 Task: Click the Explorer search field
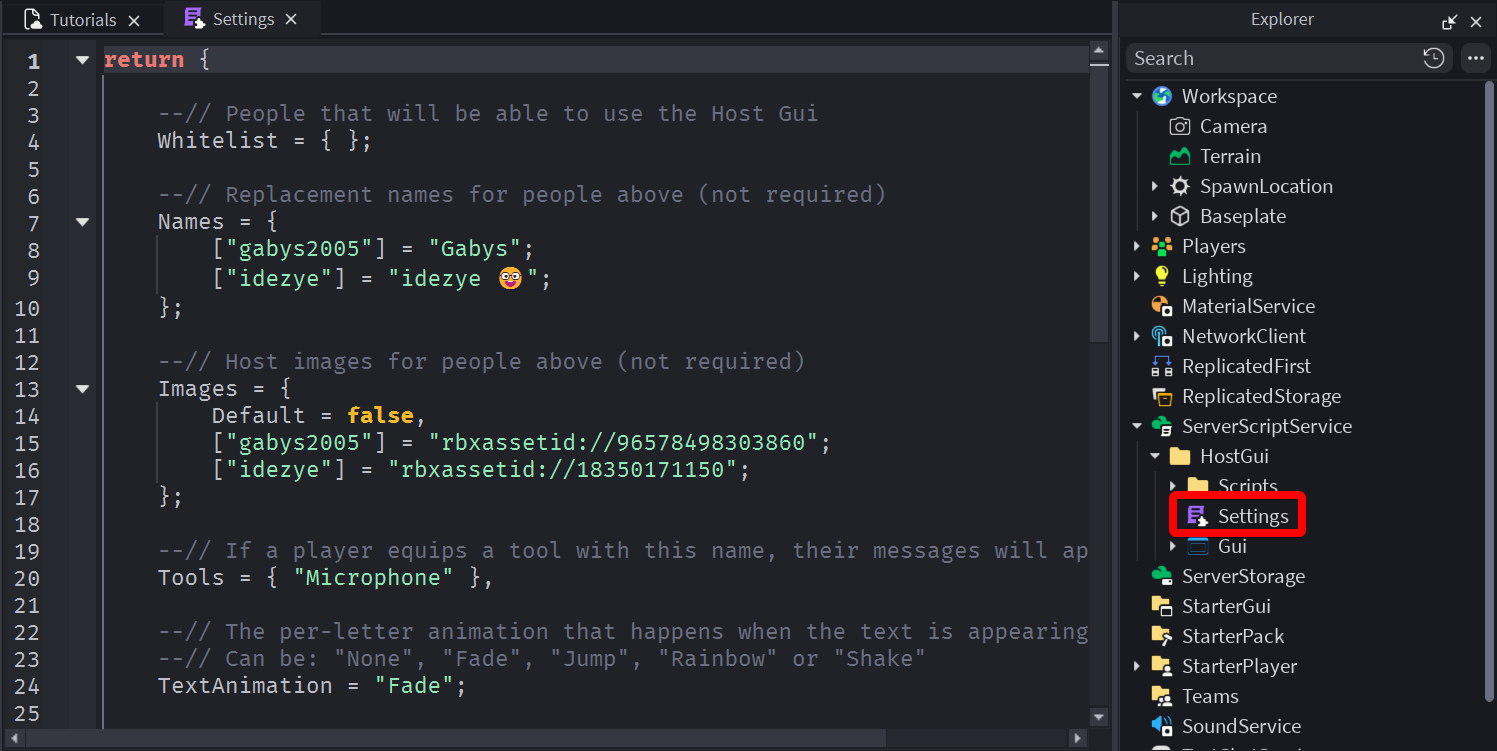tap(1270, 58)
